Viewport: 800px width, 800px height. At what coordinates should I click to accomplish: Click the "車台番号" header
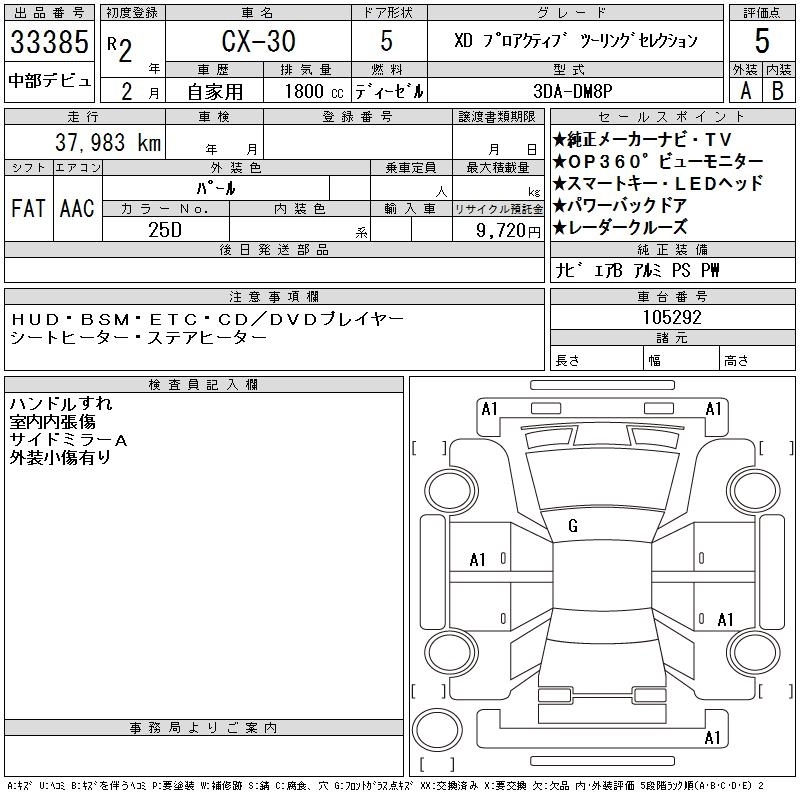click(672, 296)
